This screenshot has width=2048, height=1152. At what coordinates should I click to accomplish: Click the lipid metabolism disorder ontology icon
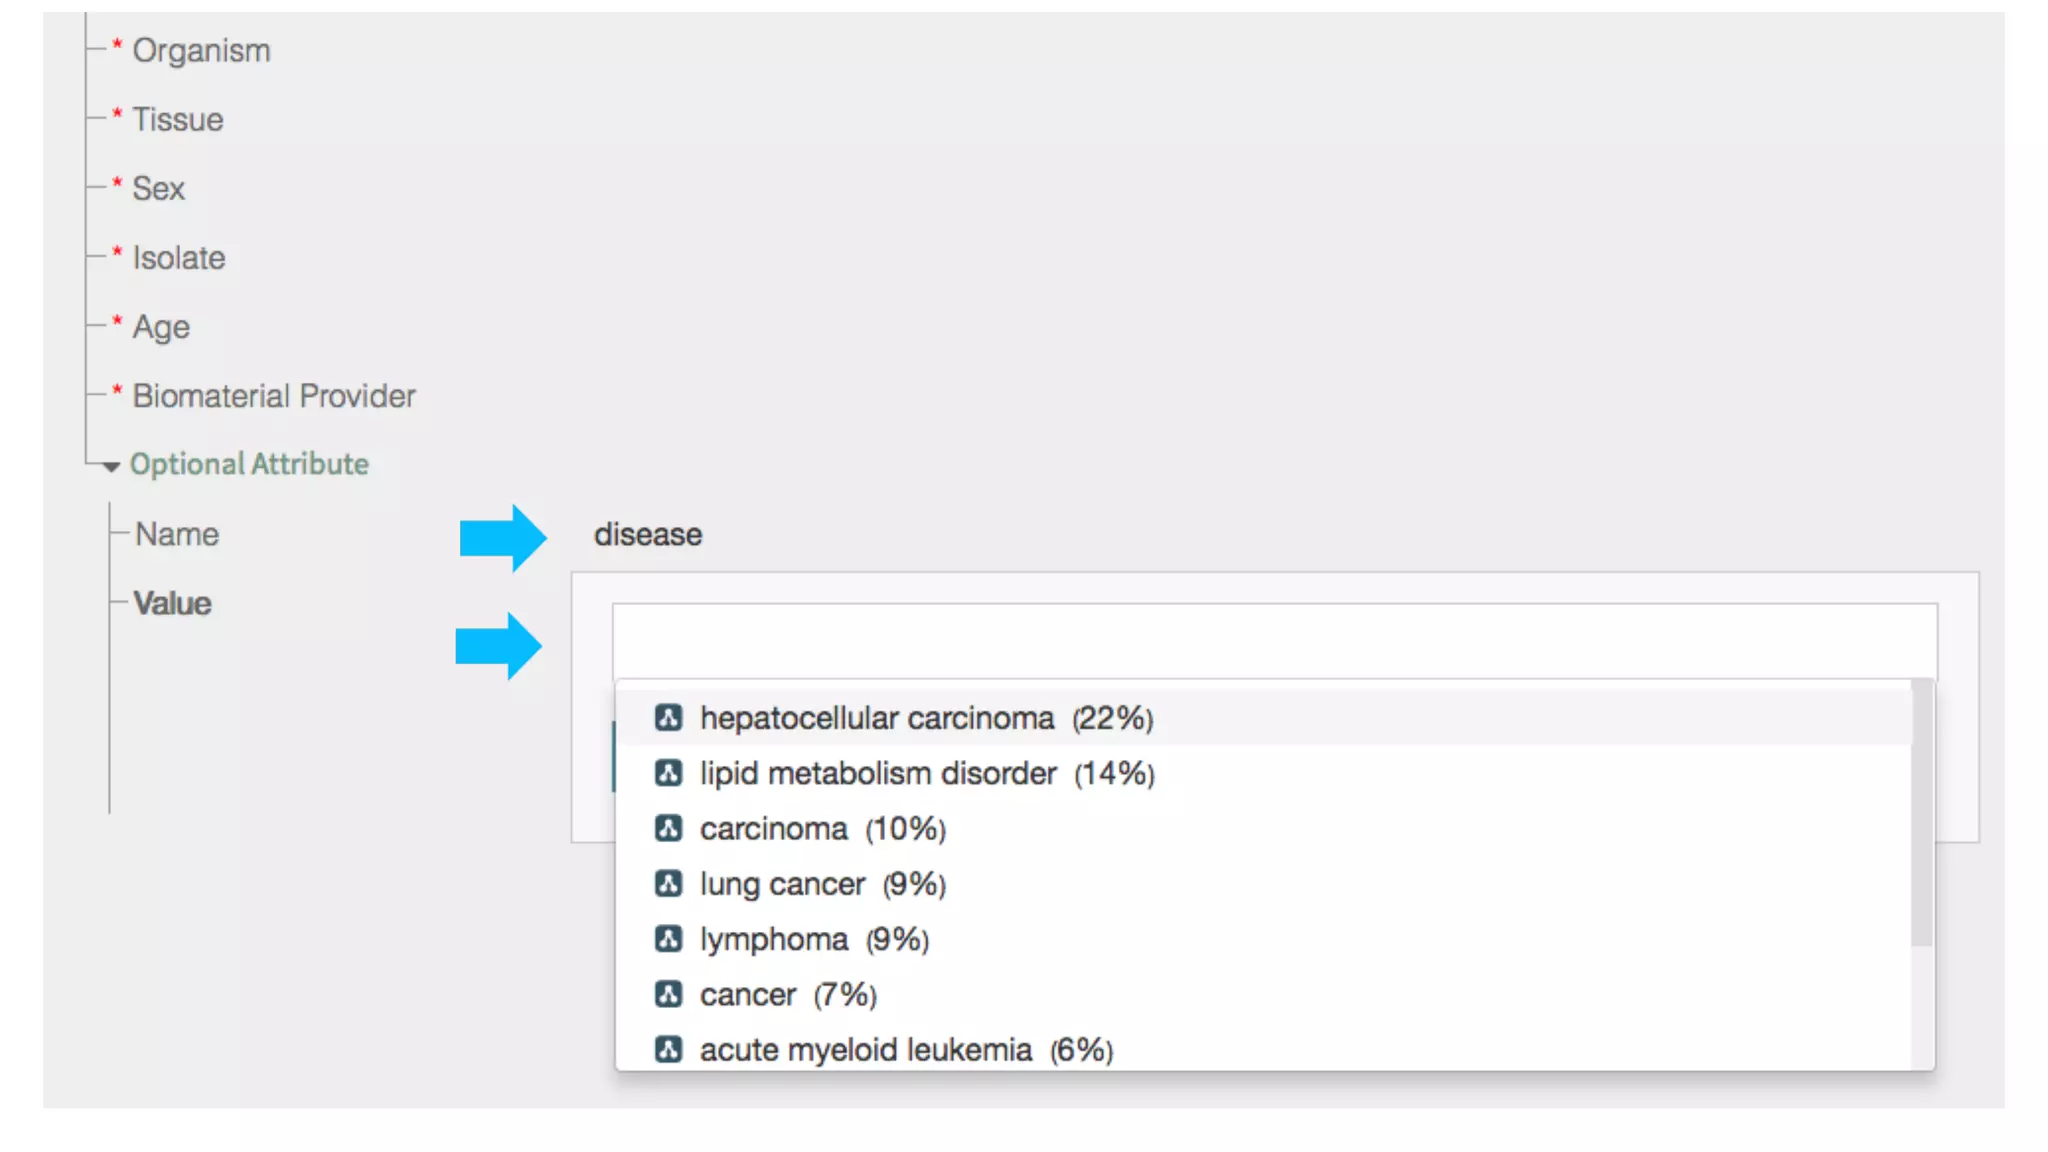(x=668, y=773)
